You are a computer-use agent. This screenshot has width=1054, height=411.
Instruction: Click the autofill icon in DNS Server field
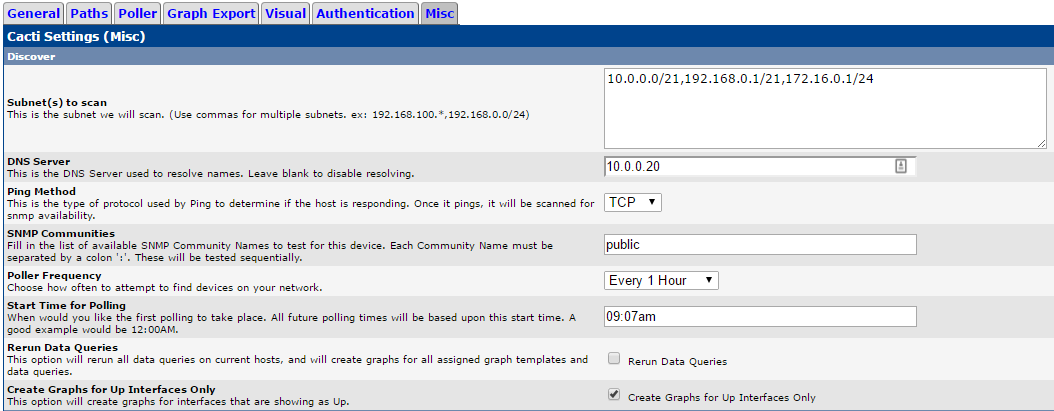(x=901, y=166)
